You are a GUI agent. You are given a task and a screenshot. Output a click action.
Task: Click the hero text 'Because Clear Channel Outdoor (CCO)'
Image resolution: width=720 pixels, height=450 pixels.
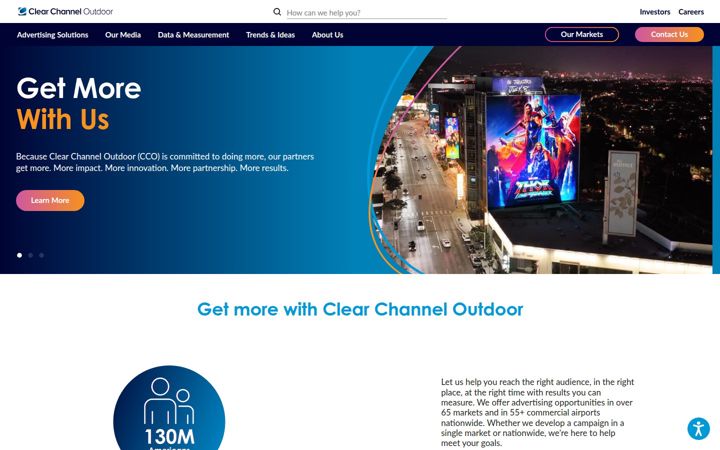(x=165, y=162)
